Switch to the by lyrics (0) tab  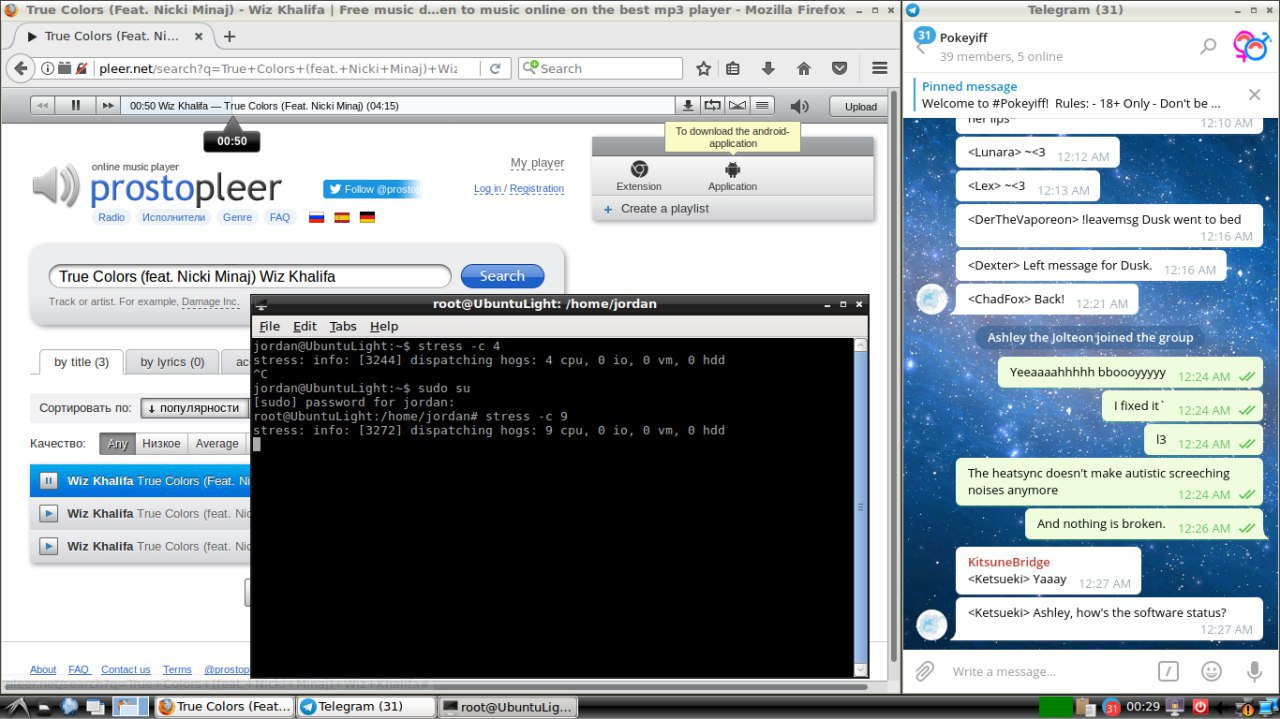point(172,362)
